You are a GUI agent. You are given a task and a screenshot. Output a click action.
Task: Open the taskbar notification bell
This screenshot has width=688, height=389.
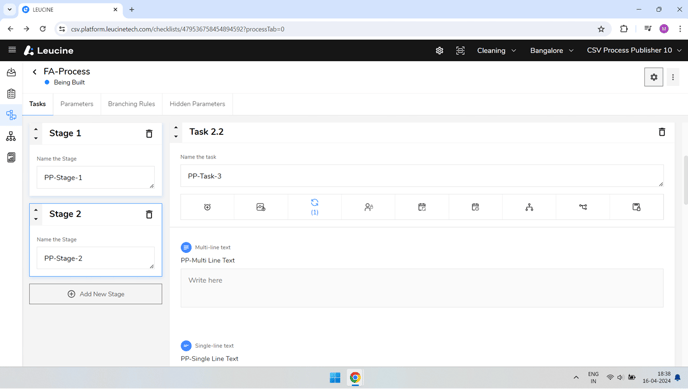click(x=677, y=378)
